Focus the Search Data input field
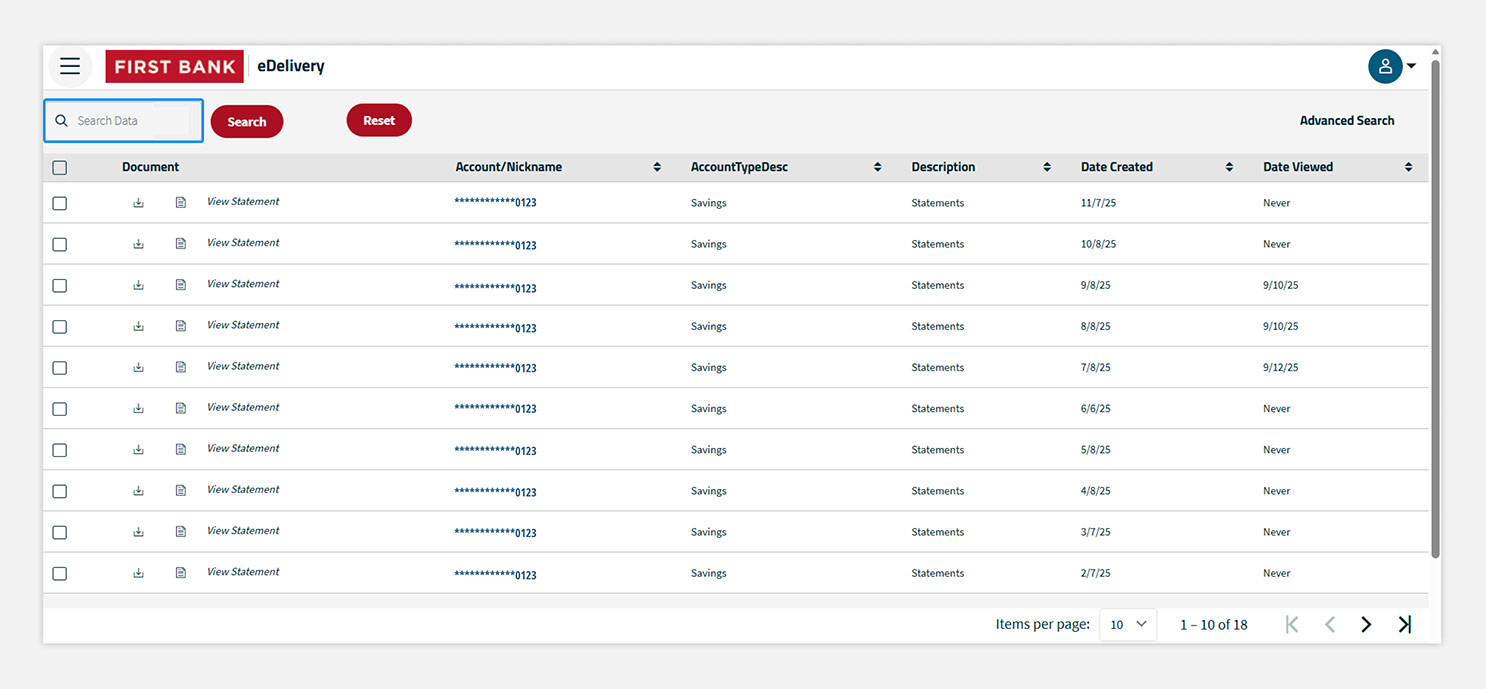The image size is (1486, 689). click(123, 121)
